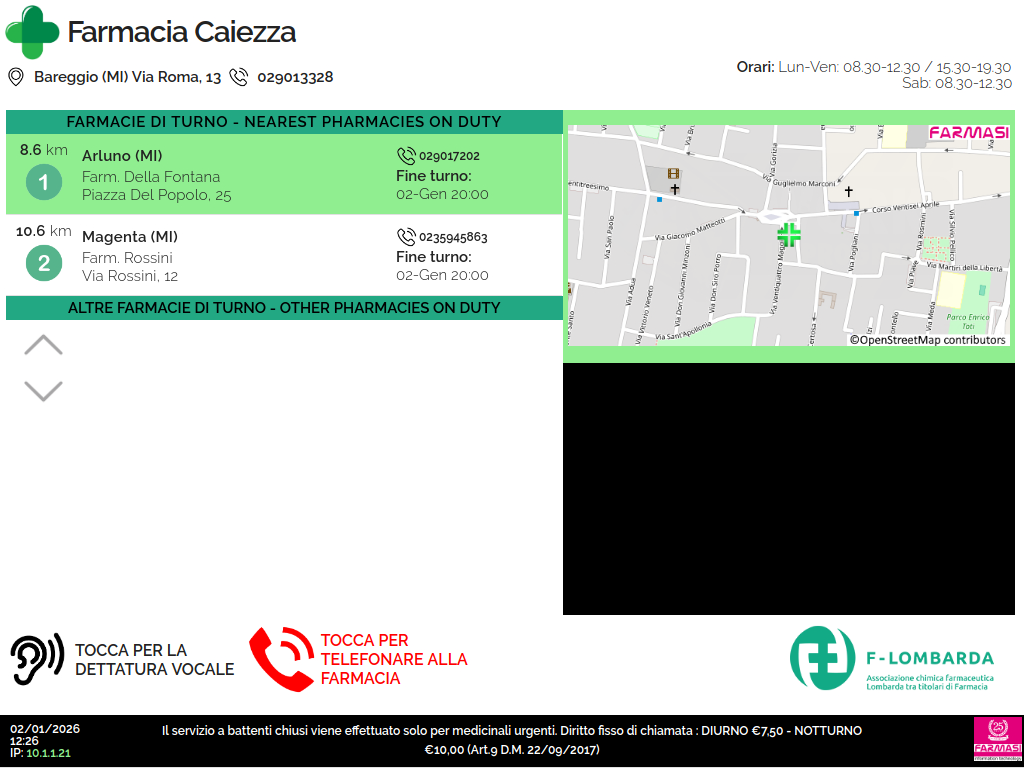The image size is (1024, 768).
Task: Tap phone icon for Arluno pharmacy 029017202
Action: click(406, 156)
